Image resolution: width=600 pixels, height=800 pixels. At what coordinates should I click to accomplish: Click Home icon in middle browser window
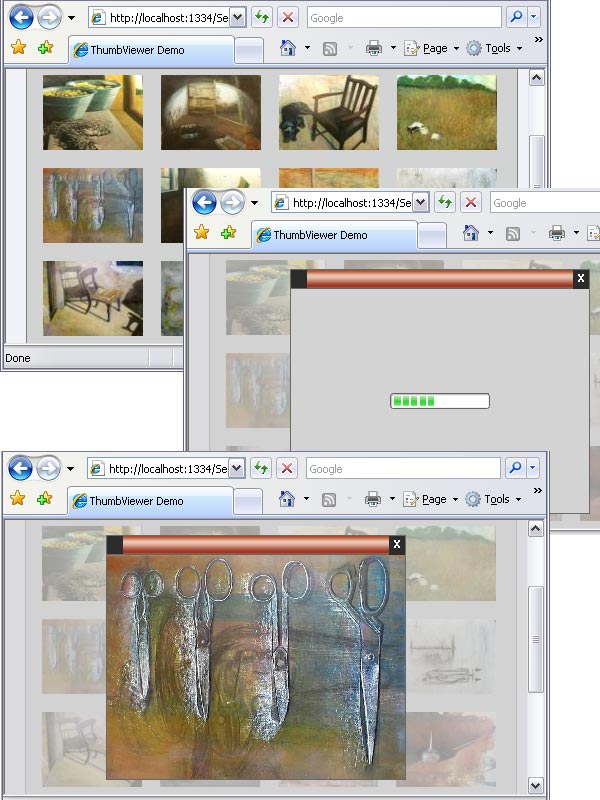tap(471, 233)
